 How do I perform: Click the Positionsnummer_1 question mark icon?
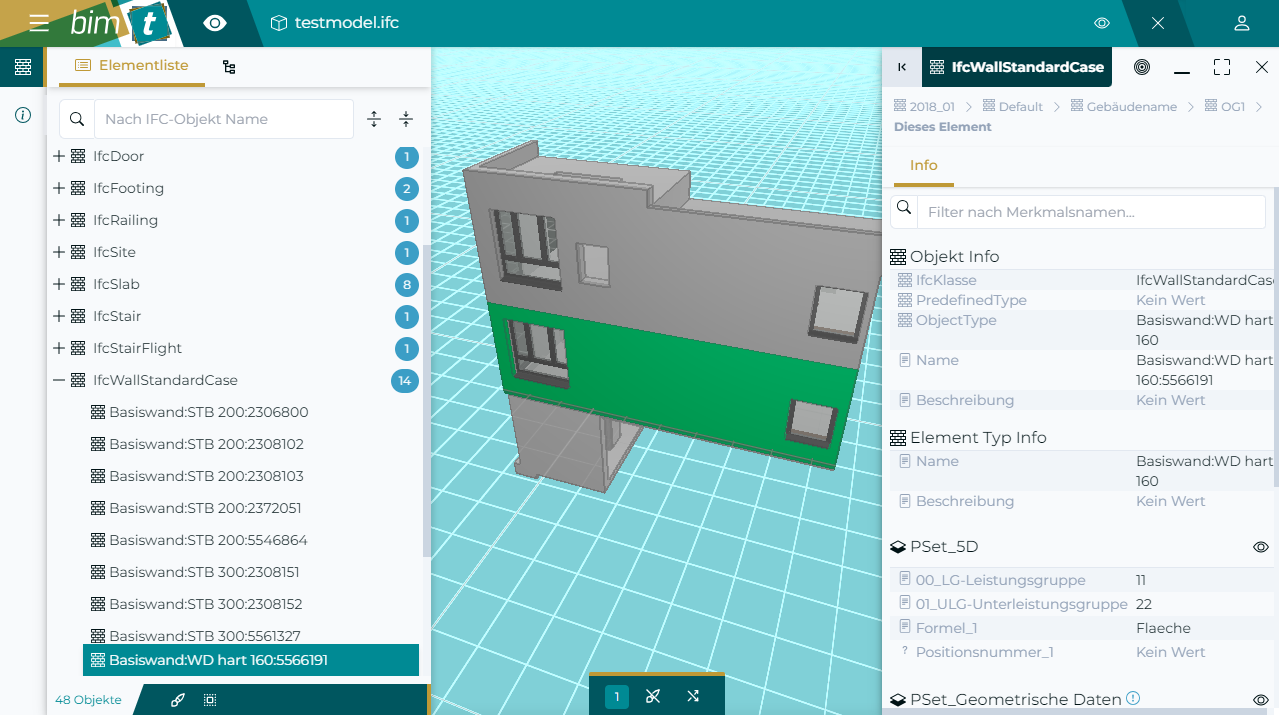pos(904,652)
